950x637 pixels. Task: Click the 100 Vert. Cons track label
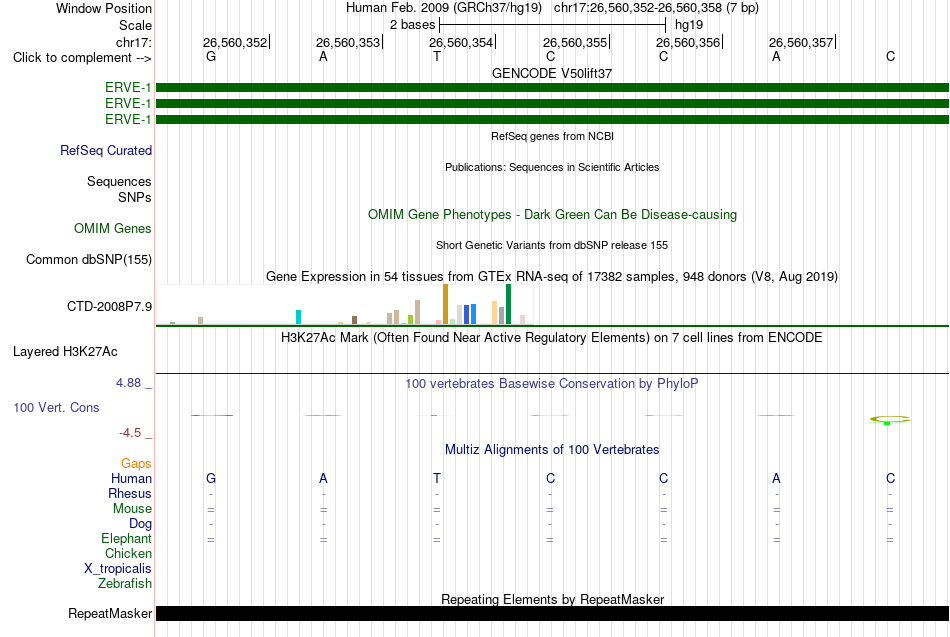point(56,407)
